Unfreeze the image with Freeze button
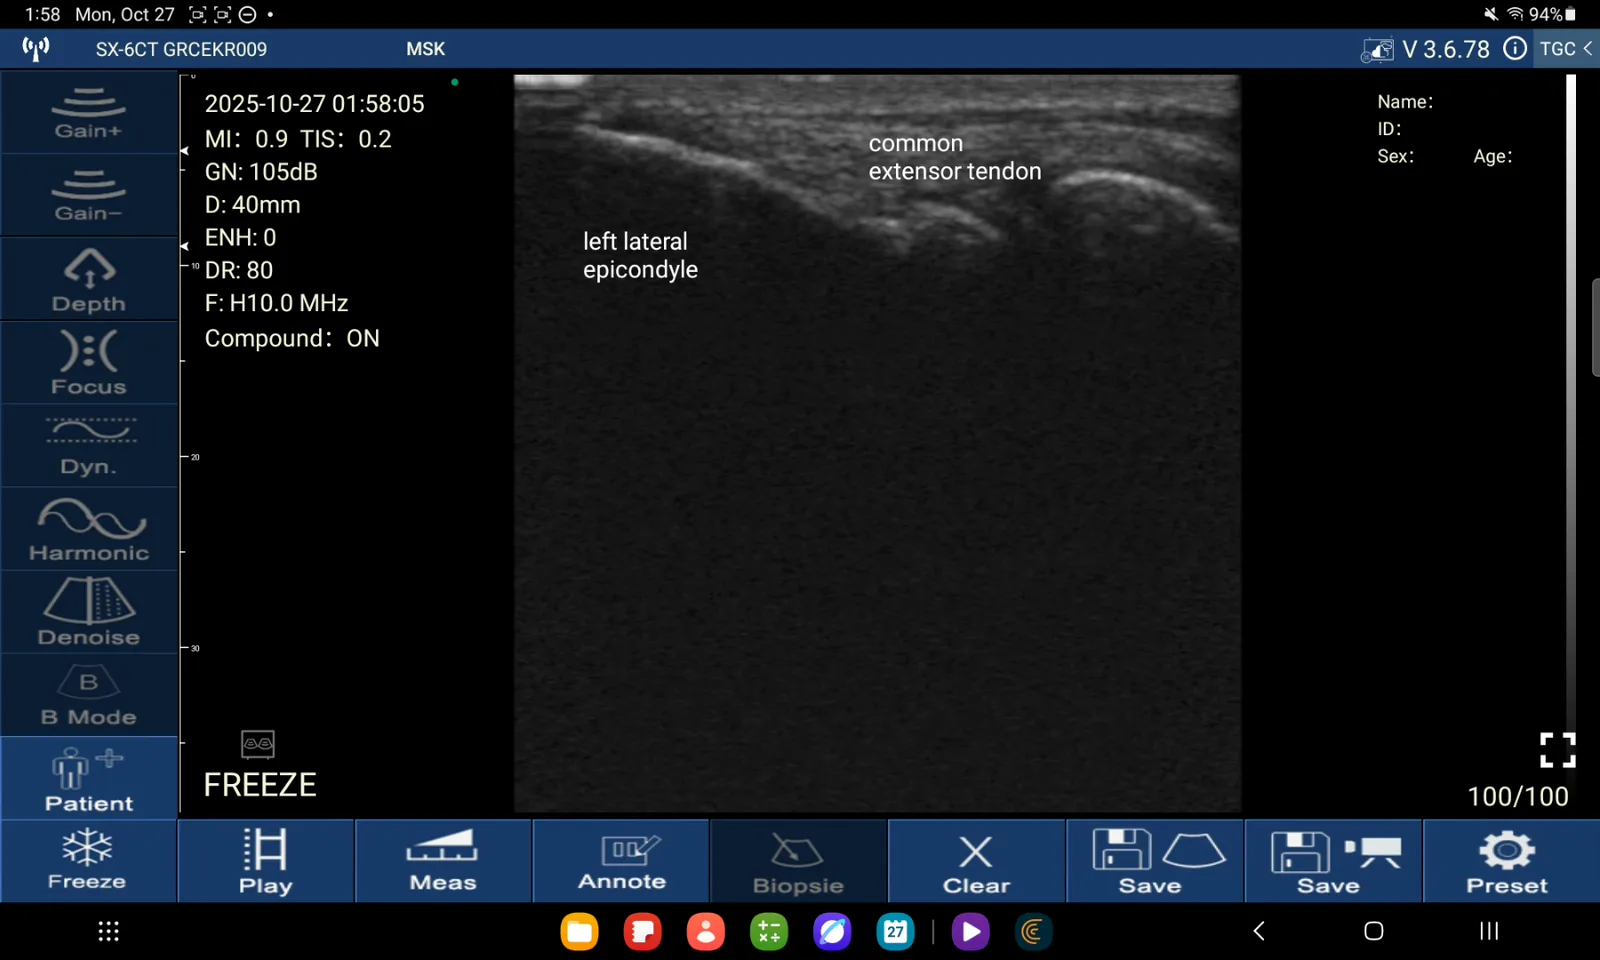 click(88, 861)
